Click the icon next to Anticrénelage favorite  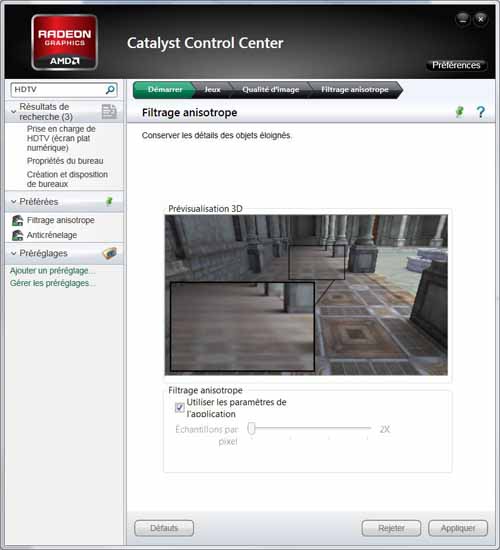(x=17, y=235)
